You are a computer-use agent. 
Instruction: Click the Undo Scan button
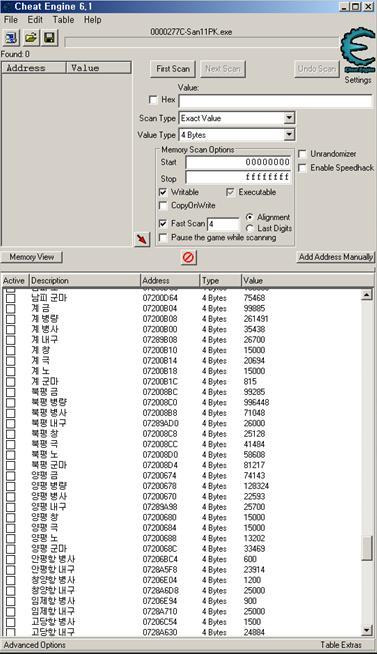point(317,69)
